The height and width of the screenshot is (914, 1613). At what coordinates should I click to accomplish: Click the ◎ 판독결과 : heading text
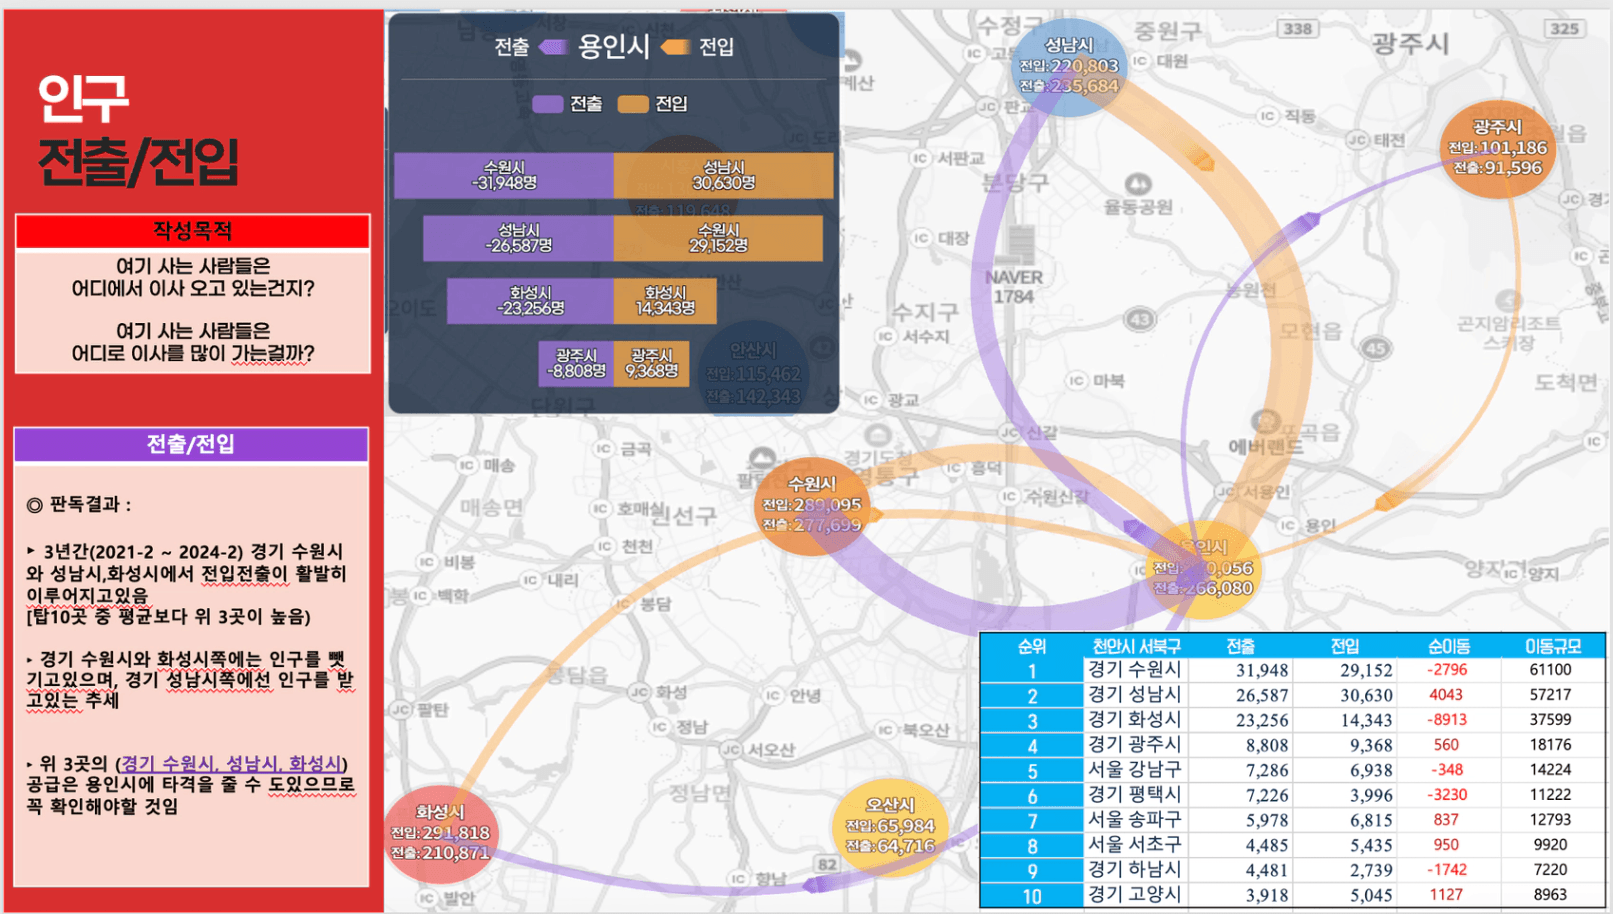[79, 505]
